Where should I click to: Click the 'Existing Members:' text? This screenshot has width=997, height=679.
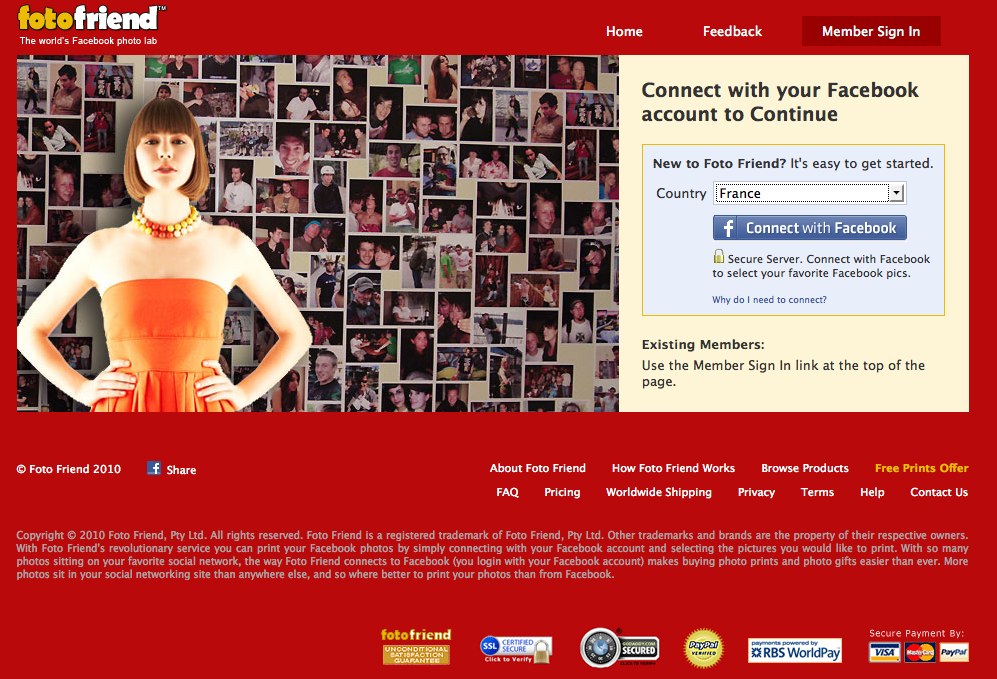(x=703, y=345)
